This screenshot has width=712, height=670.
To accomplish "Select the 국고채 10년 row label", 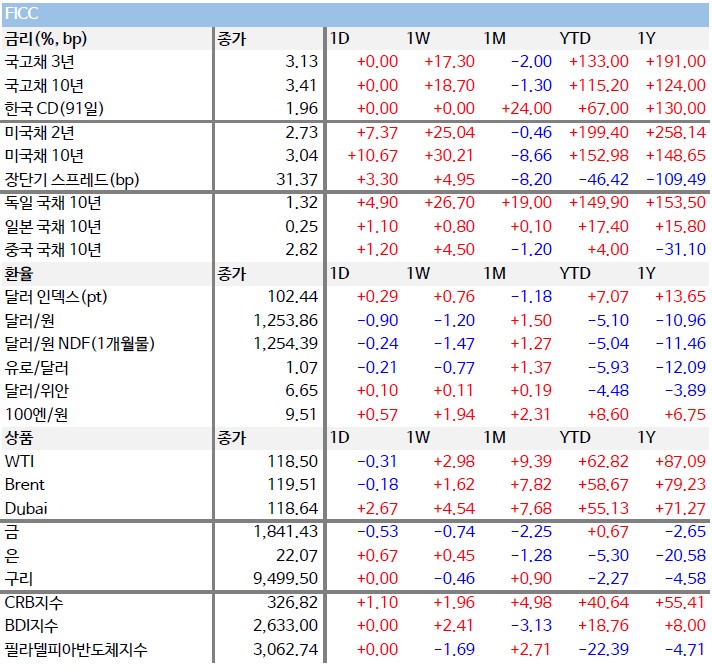I will (44, 85).
